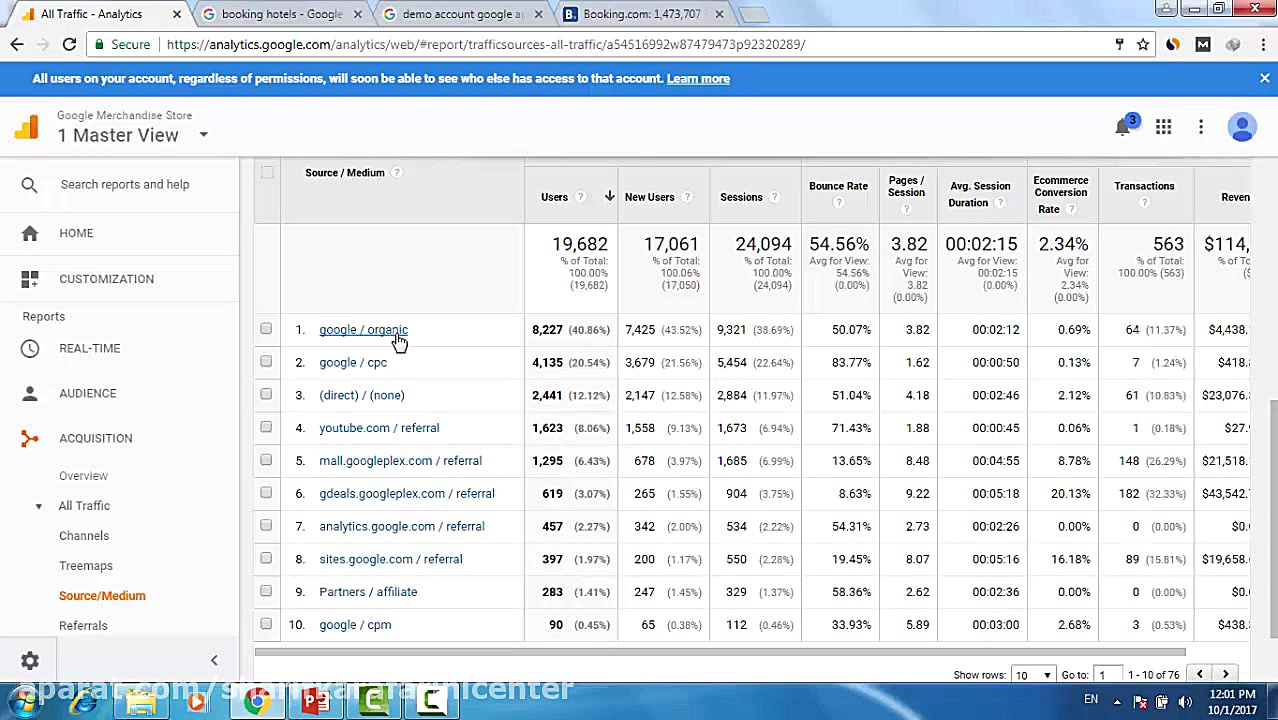This screenshot has width=1278, height=720.
Task: Open Admin settings gear icon
Action: pyautogui.click(x=30, y=660)
